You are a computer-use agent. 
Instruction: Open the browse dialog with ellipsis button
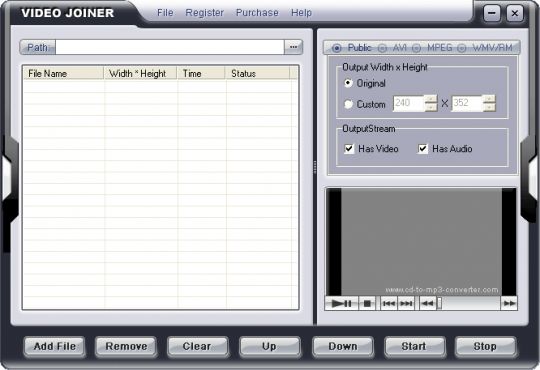pyautogui.click(x=293, y=47)
